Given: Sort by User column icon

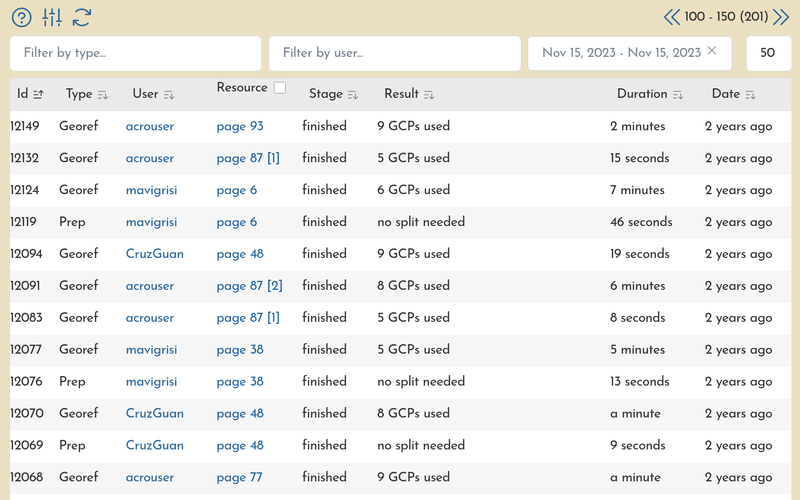Looking at the screenshot, I should click(169, 95).
